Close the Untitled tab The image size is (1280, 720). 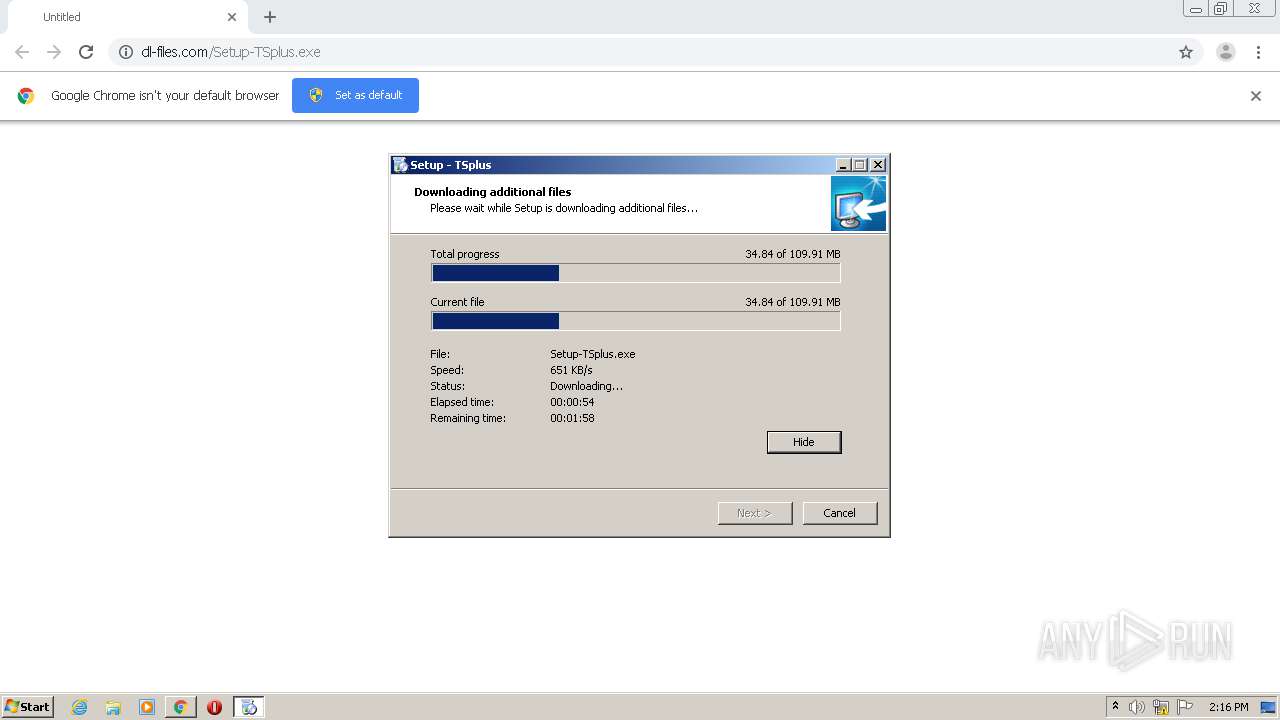[x=232, y=17]
